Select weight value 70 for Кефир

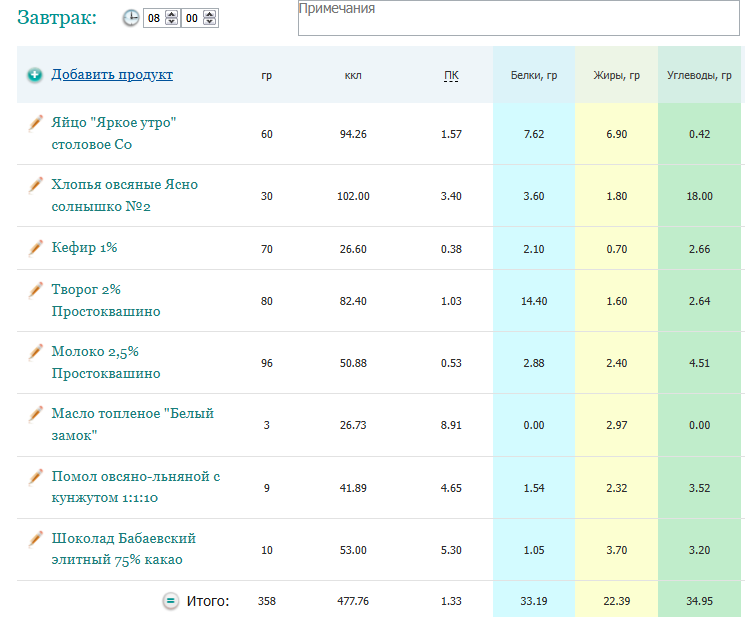[x=267, y=249]
